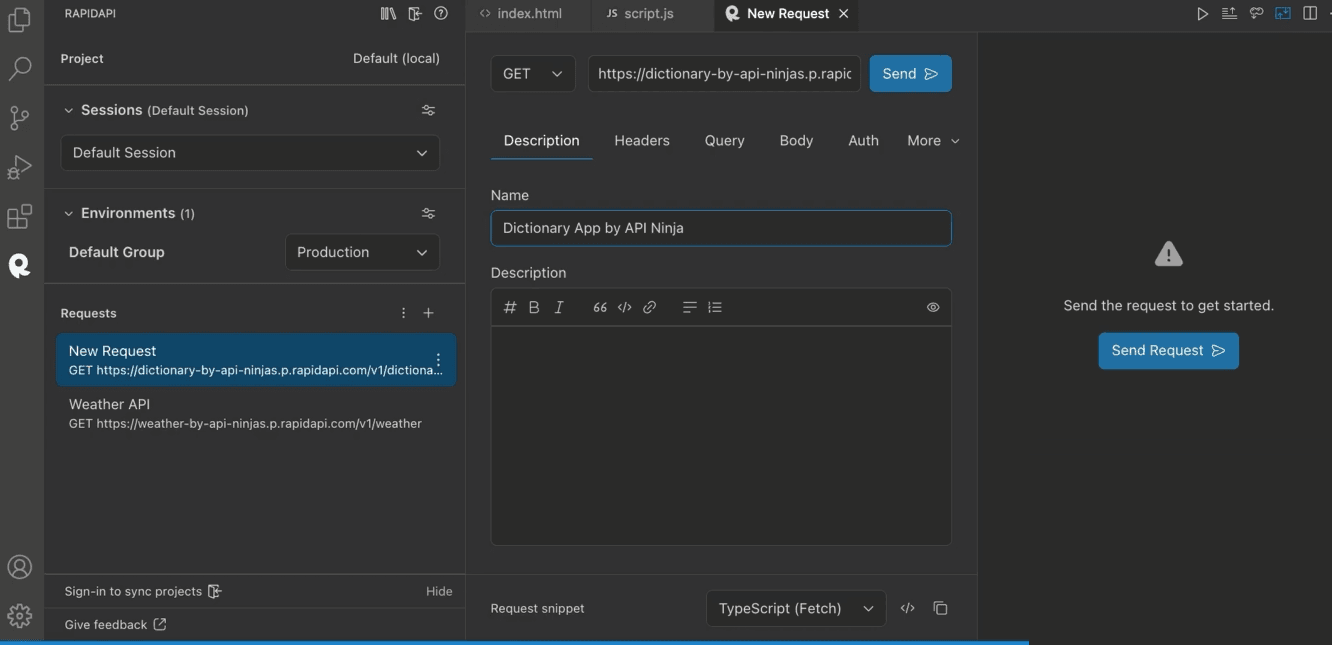Click the run play icon in editor toolbar

tap(1203, 14)
